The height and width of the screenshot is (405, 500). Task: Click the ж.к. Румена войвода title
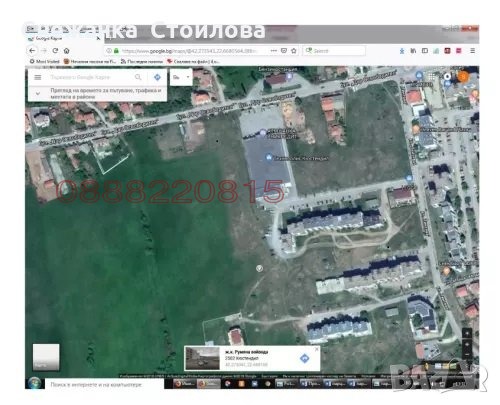246,352
